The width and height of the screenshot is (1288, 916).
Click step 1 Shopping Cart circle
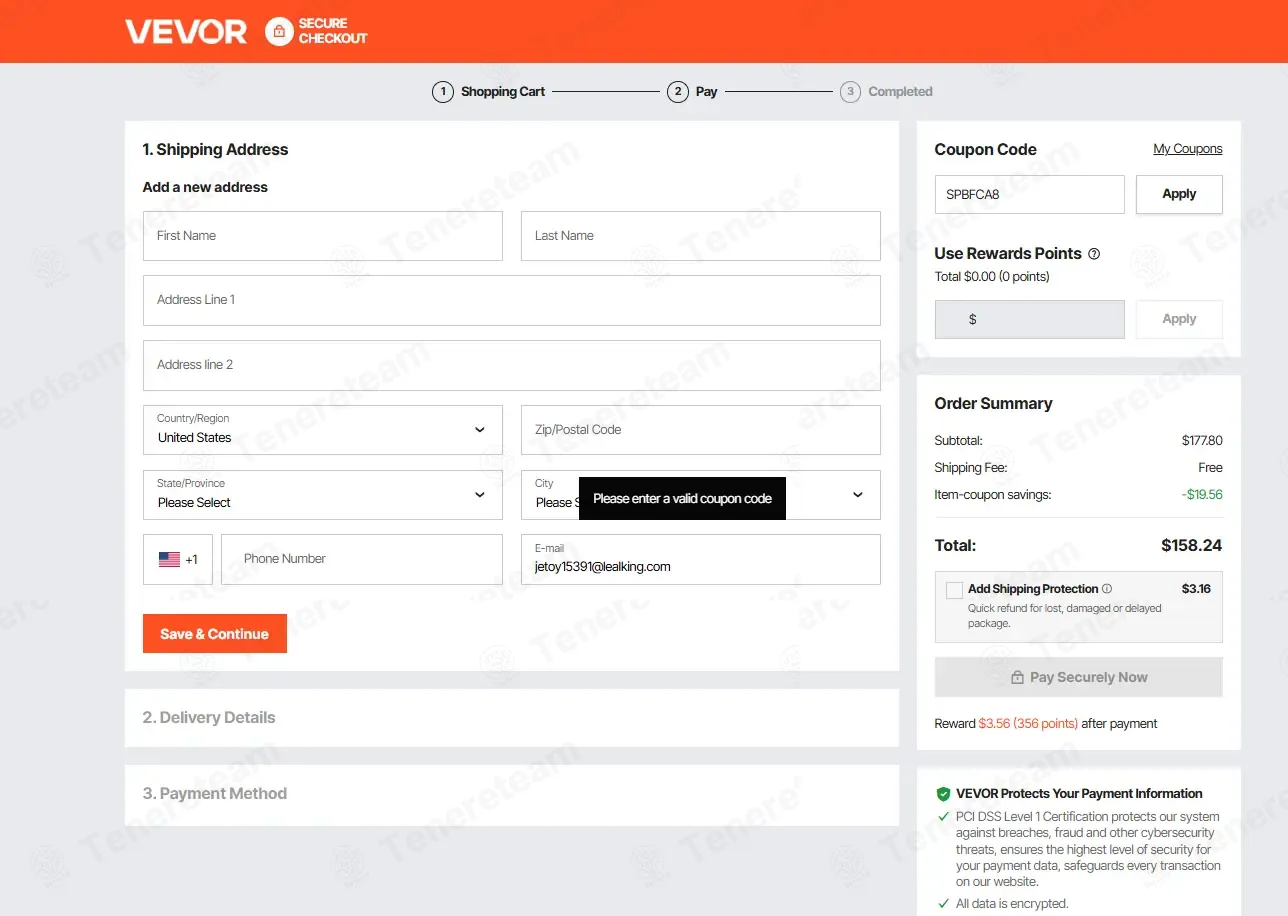[x=443, y=92]
